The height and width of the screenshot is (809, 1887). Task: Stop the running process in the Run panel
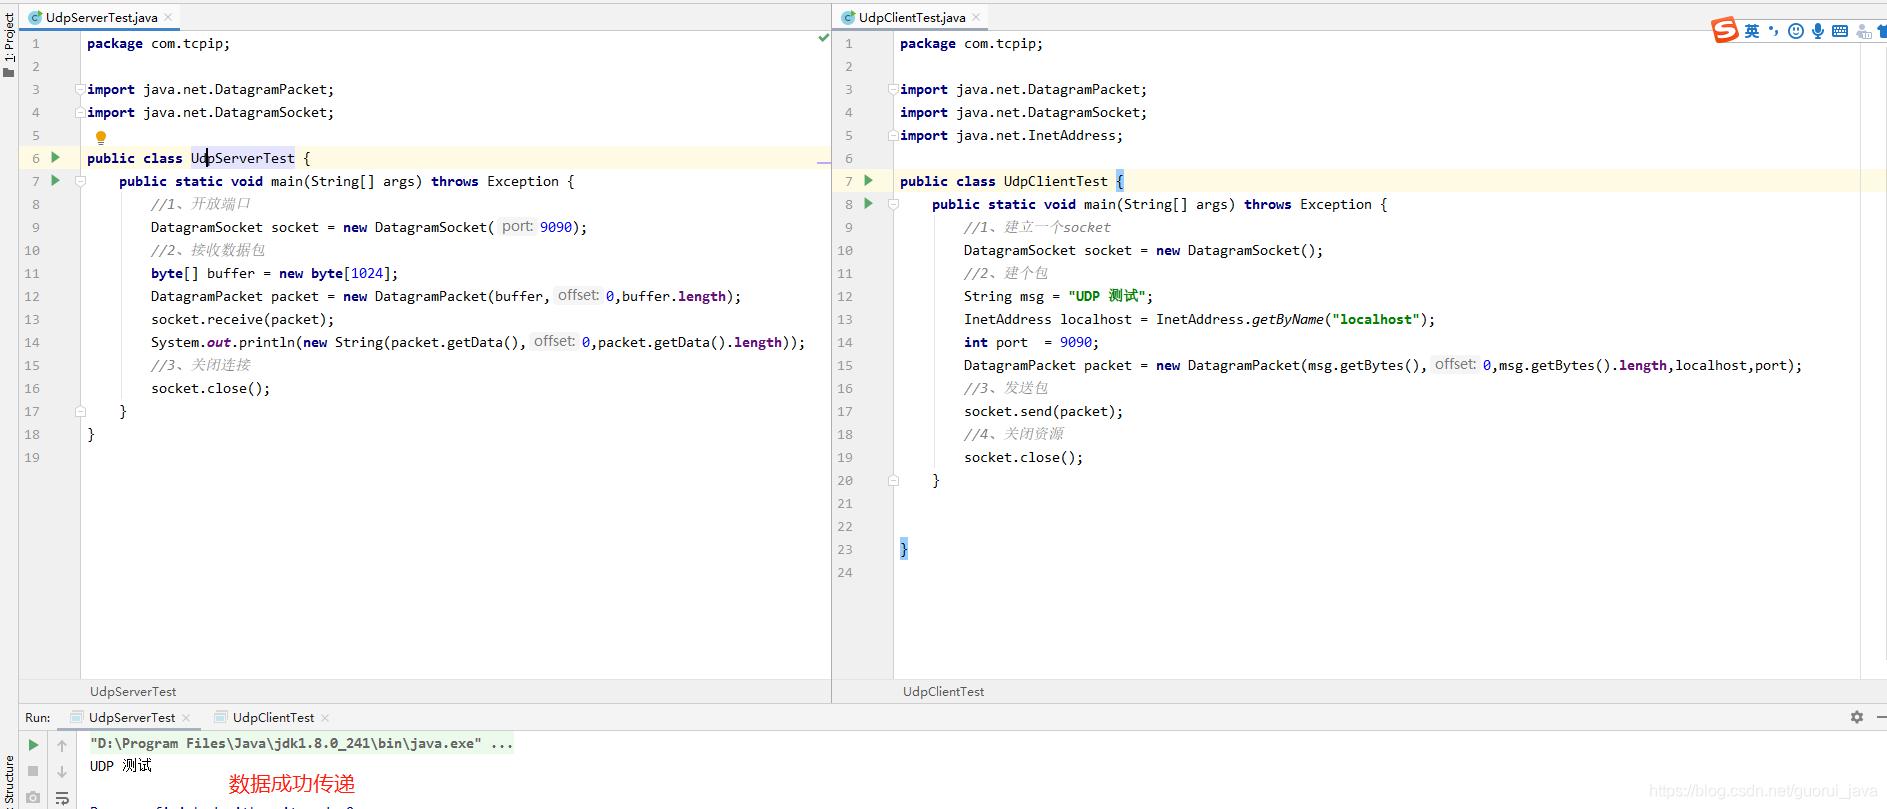(x=33, y=771)
